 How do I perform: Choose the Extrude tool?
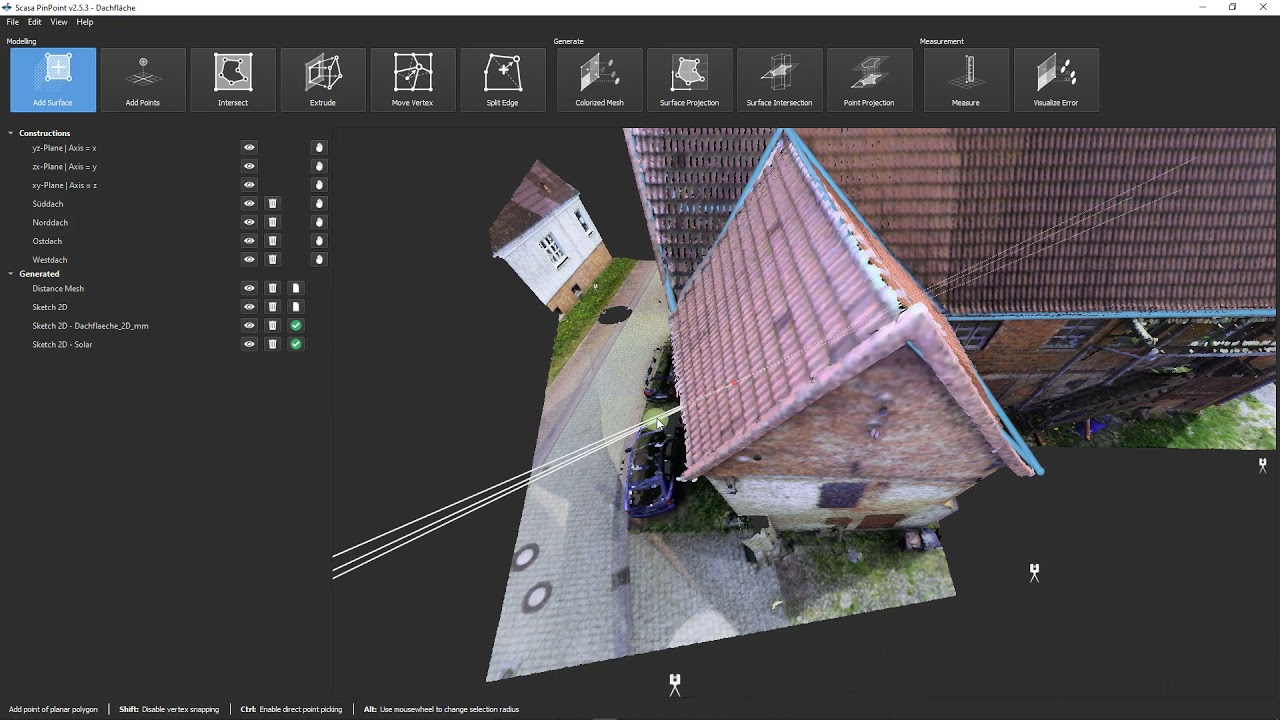323,80
